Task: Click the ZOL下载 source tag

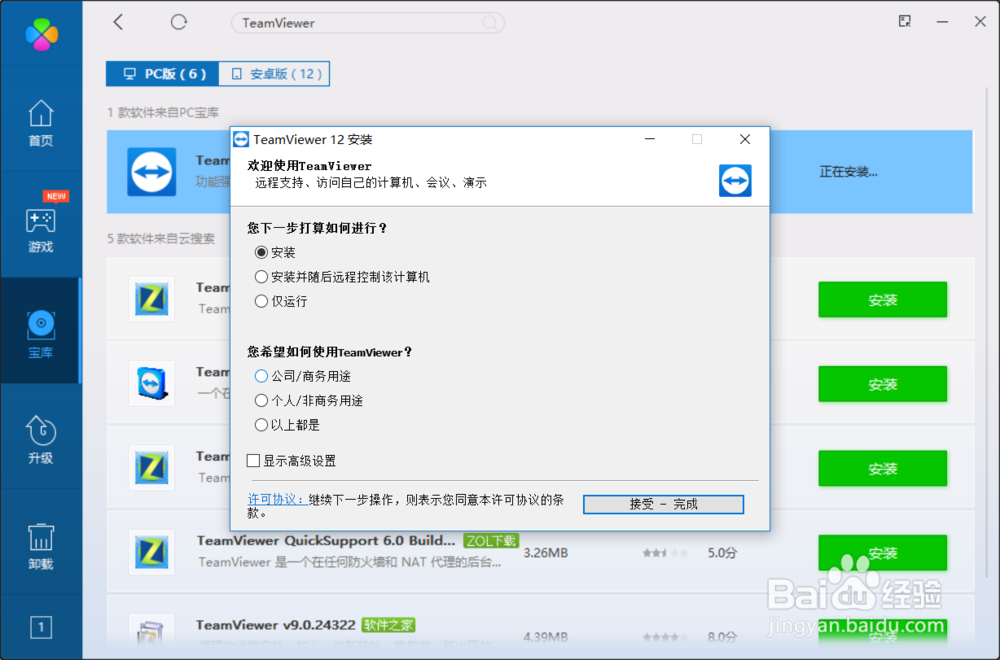Action: 490,541
